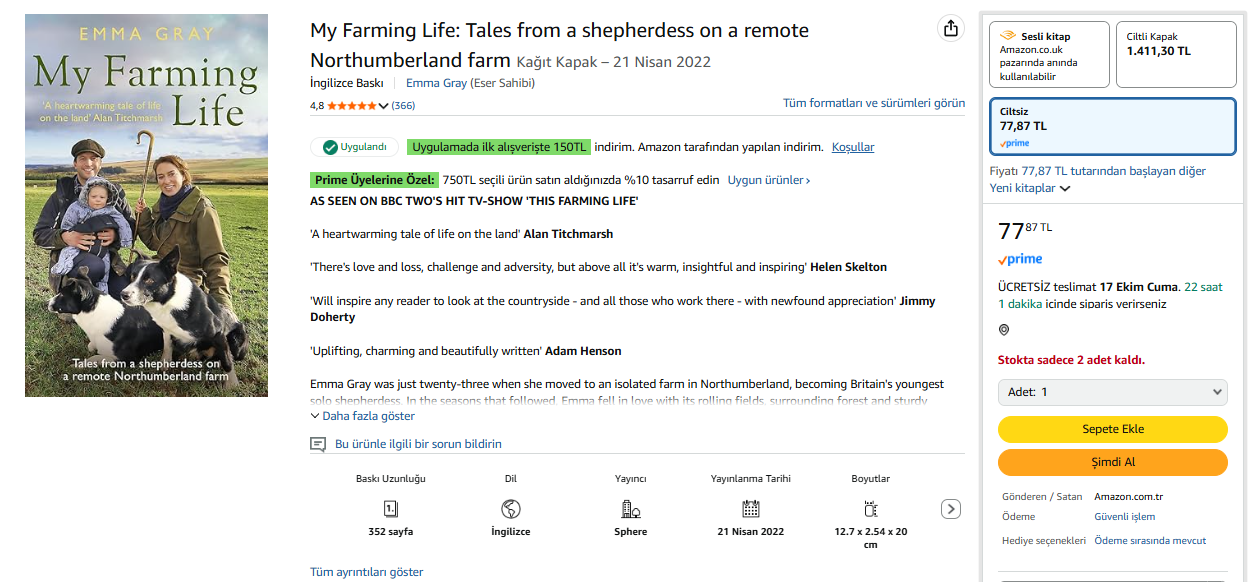Select the Ciltli Kapak 1.411,30 TL format
This screenshot has height=582, width=1248.
[1176, 53]
